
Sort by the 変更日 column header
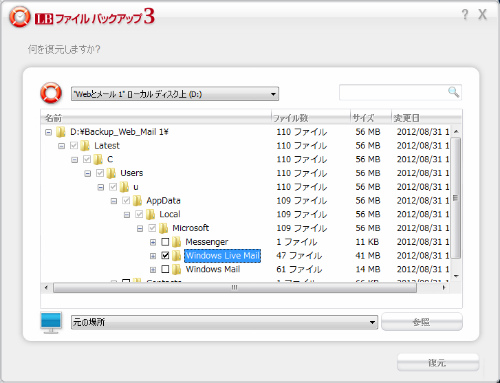(426, 118)
